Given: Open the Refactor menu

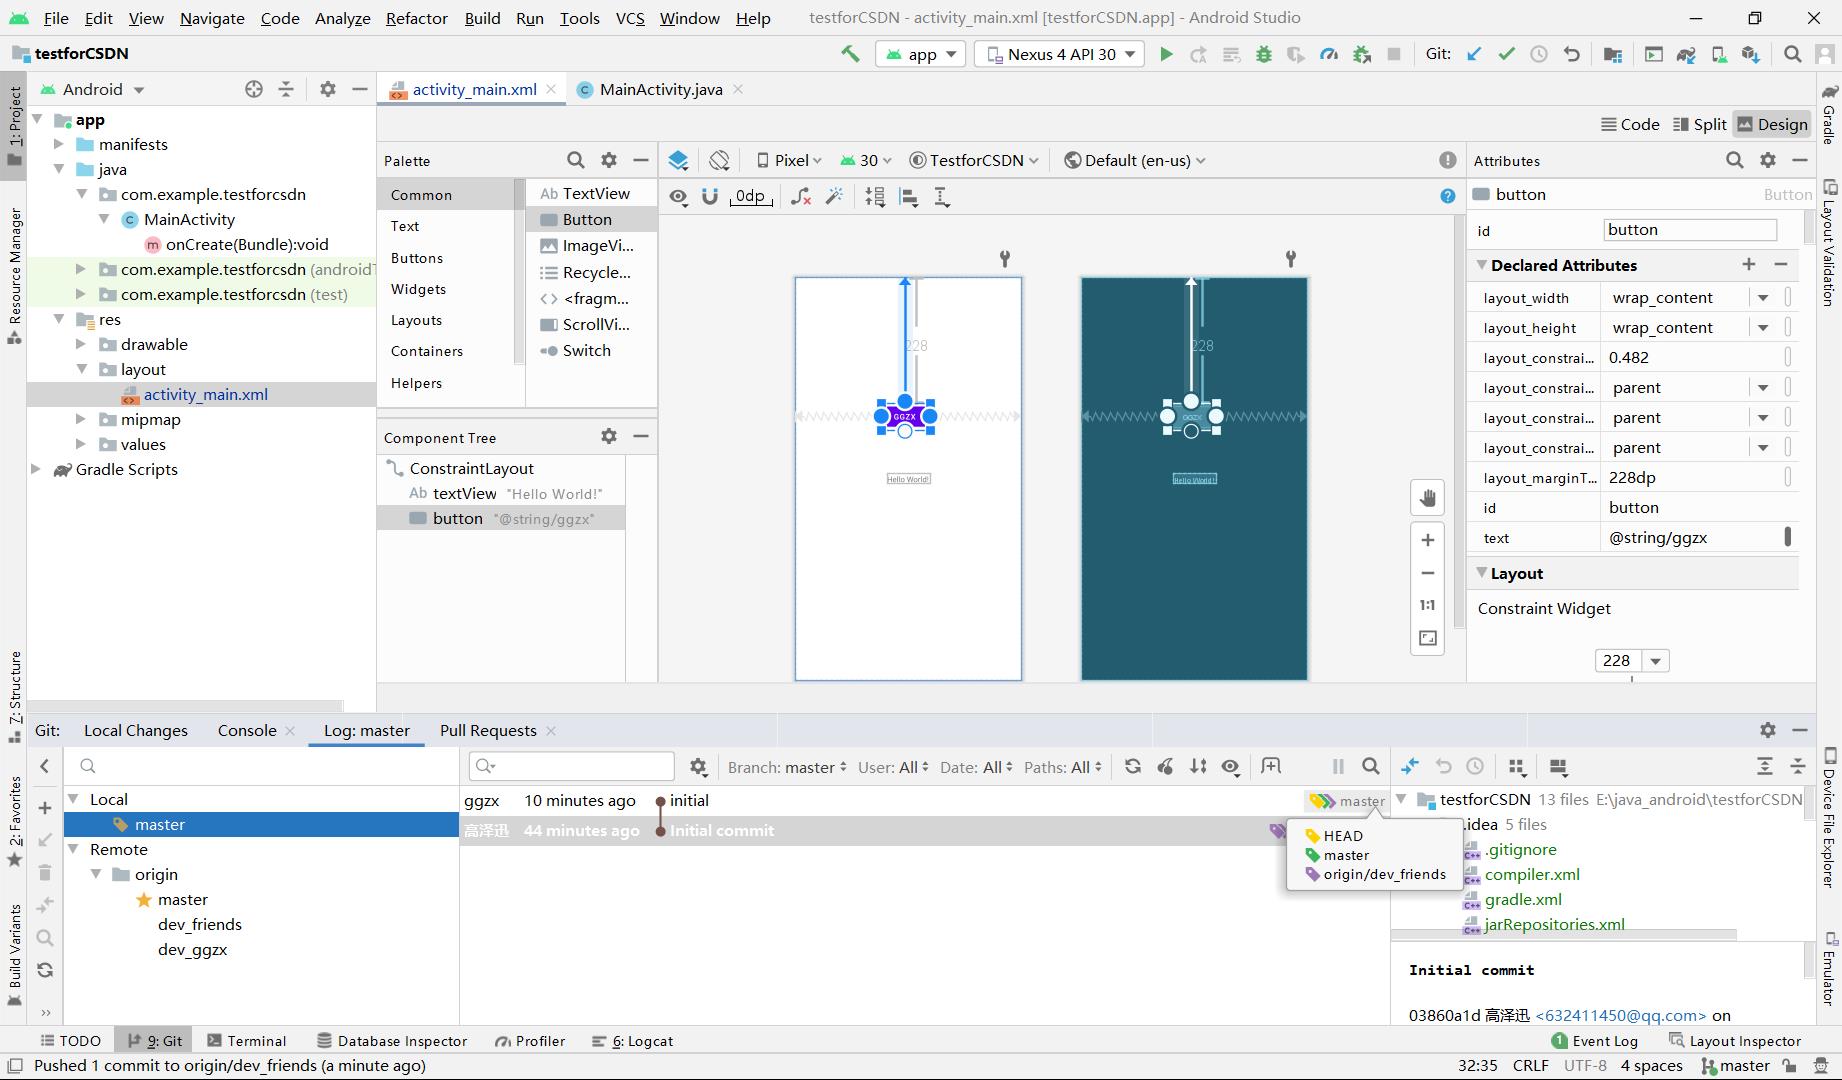Looking at the screenshot, I should pos(416,18).
